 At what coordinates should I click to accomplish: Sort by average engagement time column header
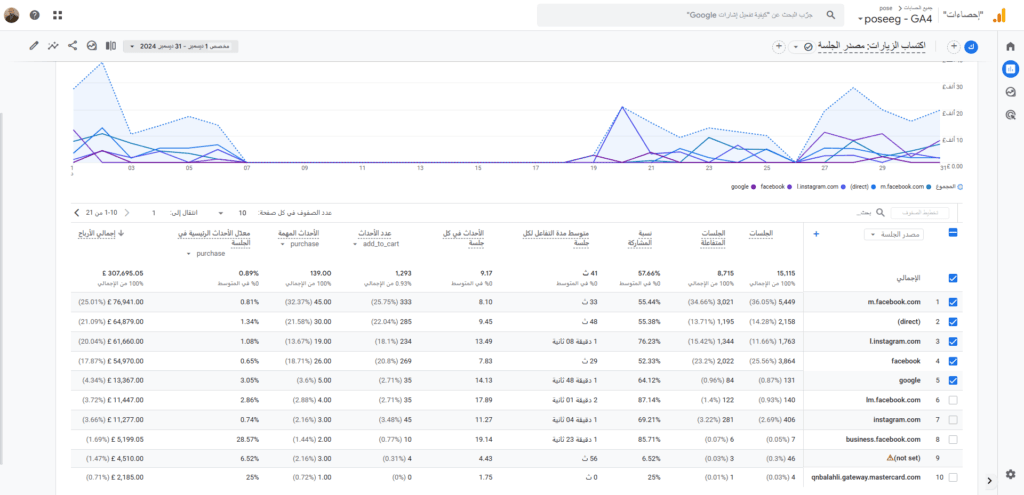coord(556,238)
